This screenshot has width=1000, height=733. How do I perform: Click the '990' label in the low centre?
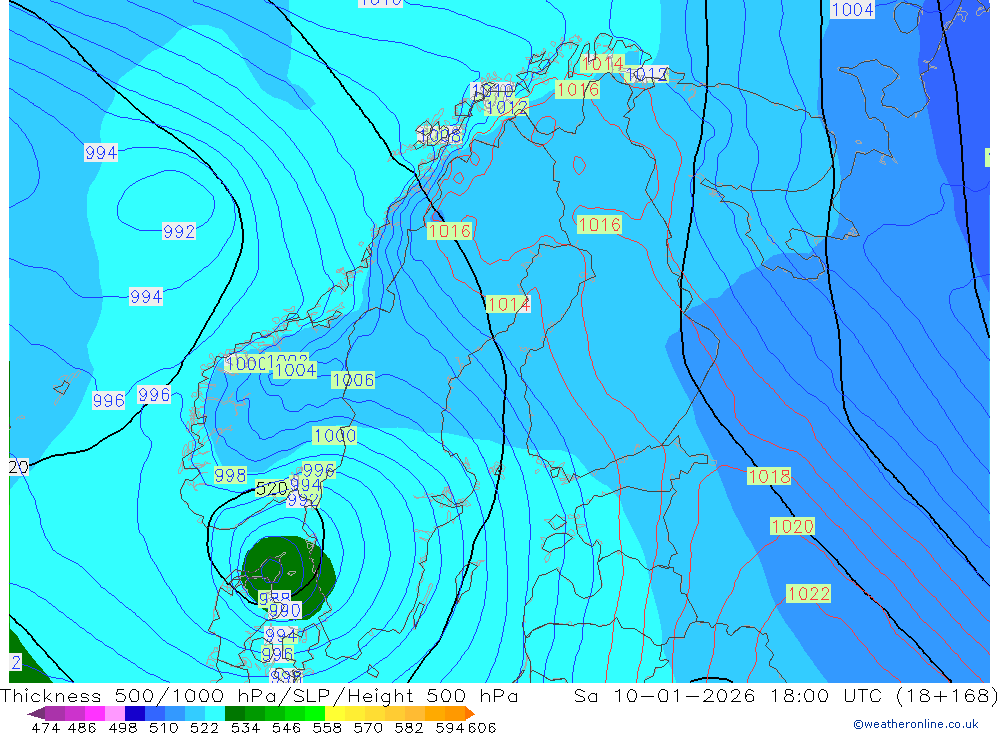tap(284, 611)
